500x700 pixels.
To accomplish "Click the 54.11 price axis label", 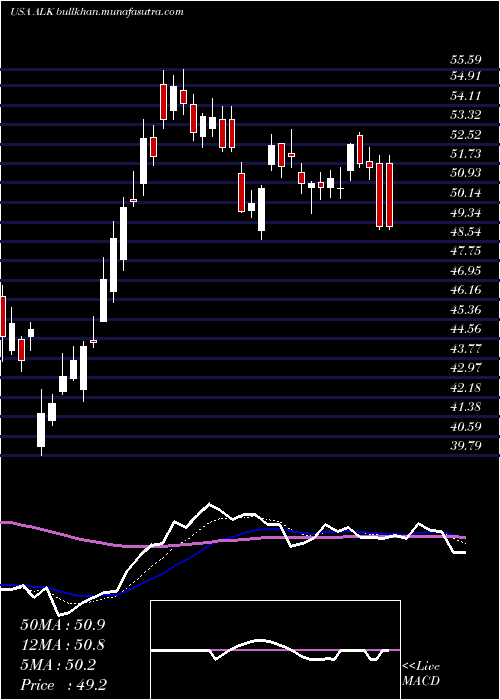I will point(464,95).
